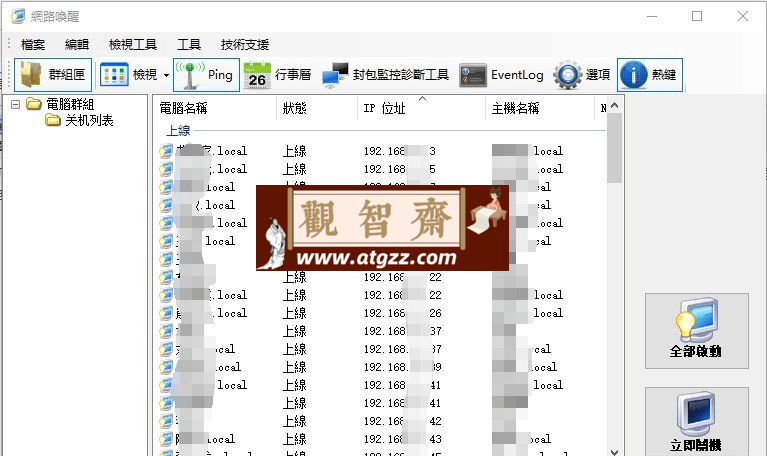Screen dimensions: 767x456
Task: Open the 編輯 menu
Action: pos(77,45)
